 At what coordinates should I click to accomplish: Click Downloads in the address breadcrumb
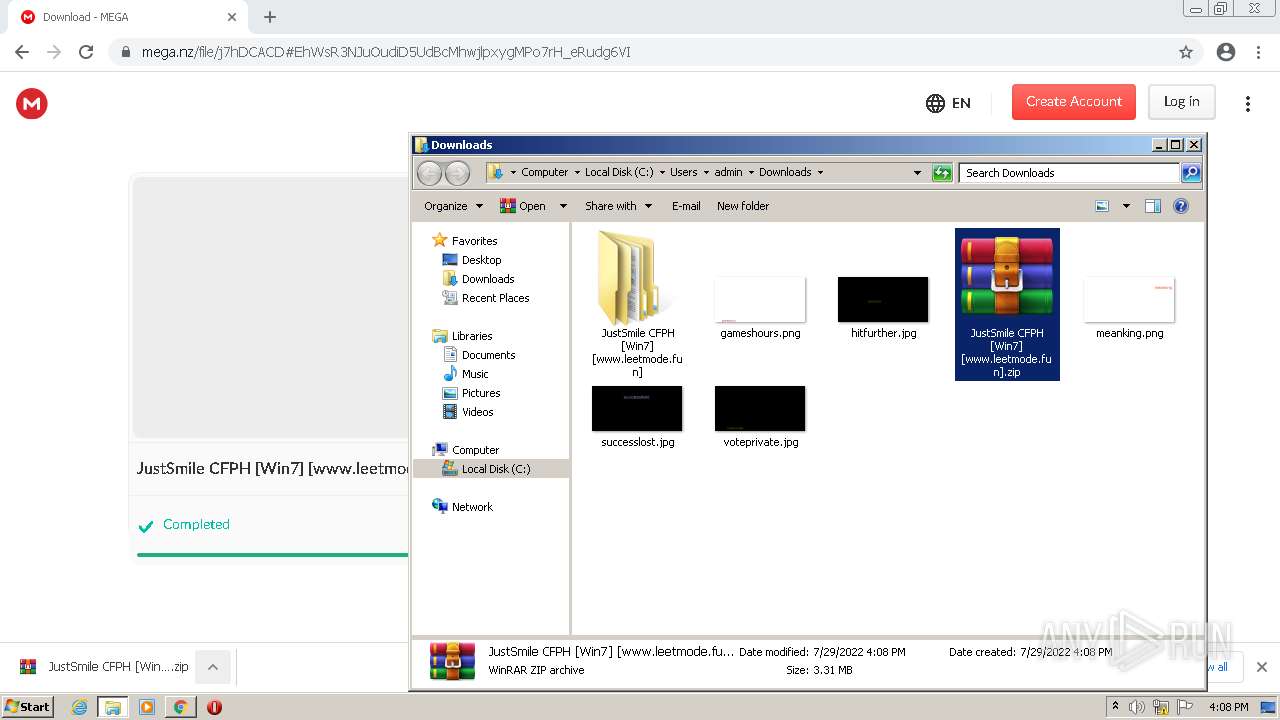point(785,172)
